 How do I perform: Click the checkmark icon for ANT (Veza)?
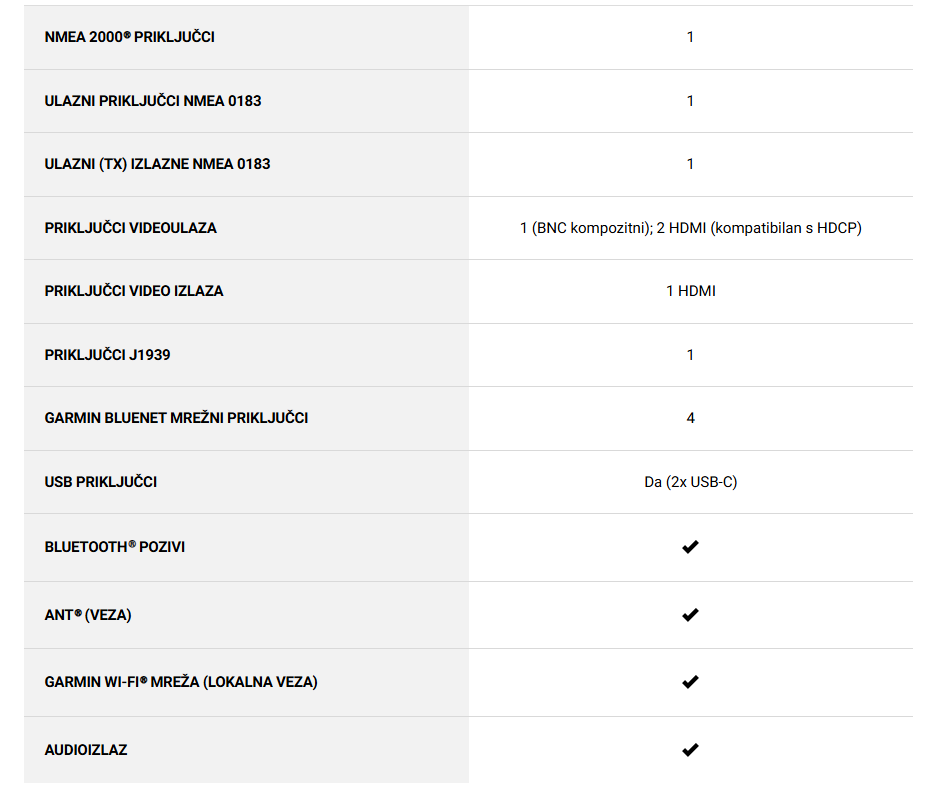tap(690, 615)
